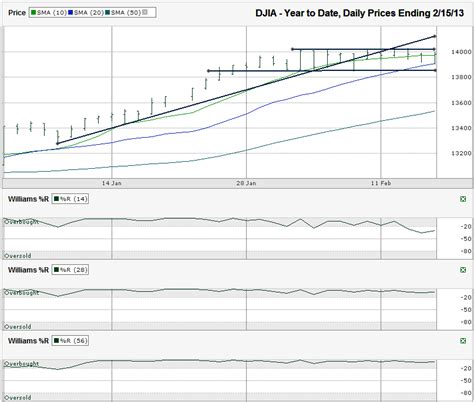The height and width of the screenshot is (402, 474).
Task: Click the 13600 price axis label
Action: (x=461, y=103)
